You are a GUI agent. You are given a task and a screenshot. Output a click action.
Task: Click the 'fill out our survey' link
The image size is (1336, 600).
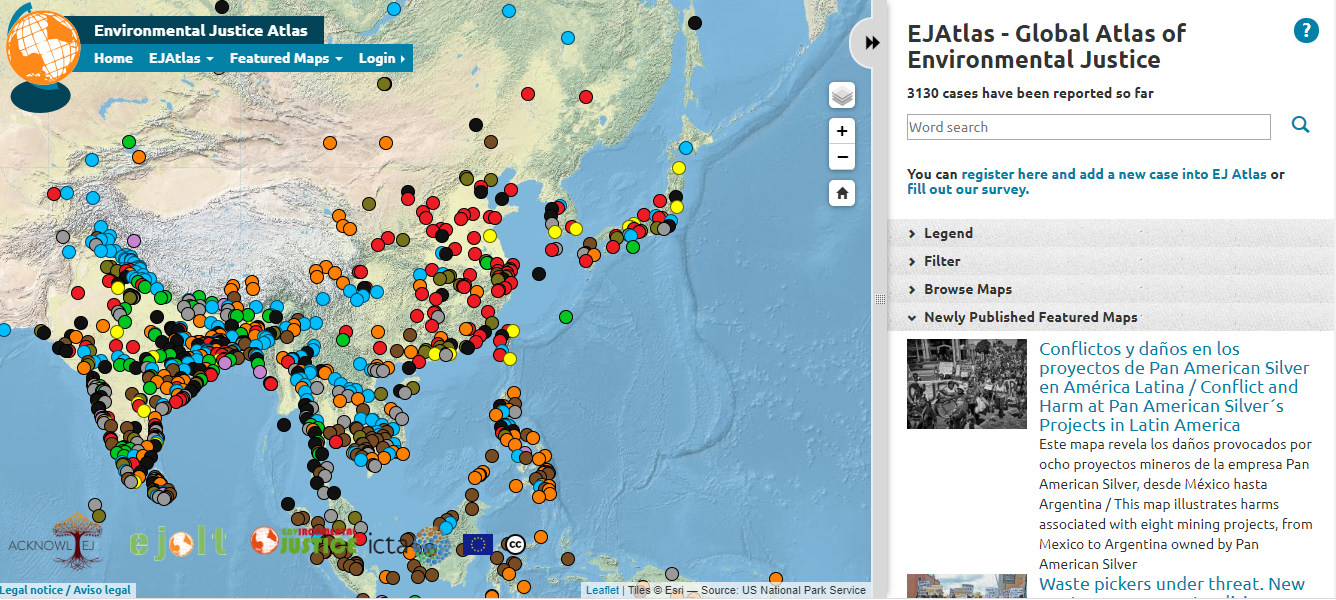pyautogui.click(x=967, y=189)
